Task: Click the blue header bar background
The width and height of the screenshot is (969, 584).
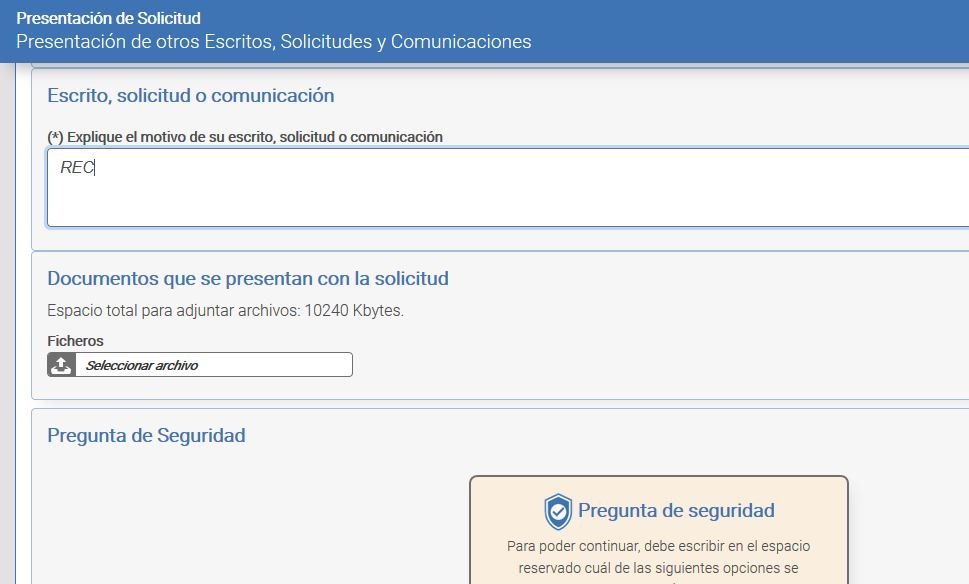Action: coord(750,30)
